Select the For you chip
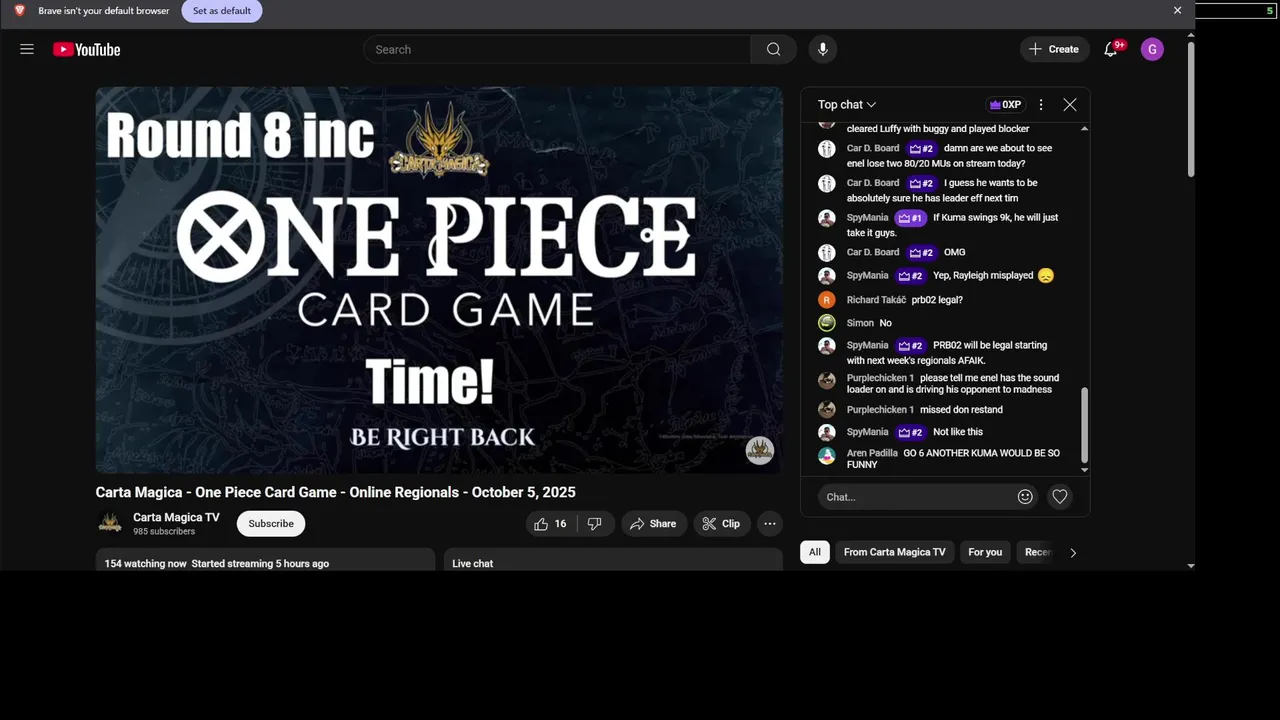 [985, 552]
